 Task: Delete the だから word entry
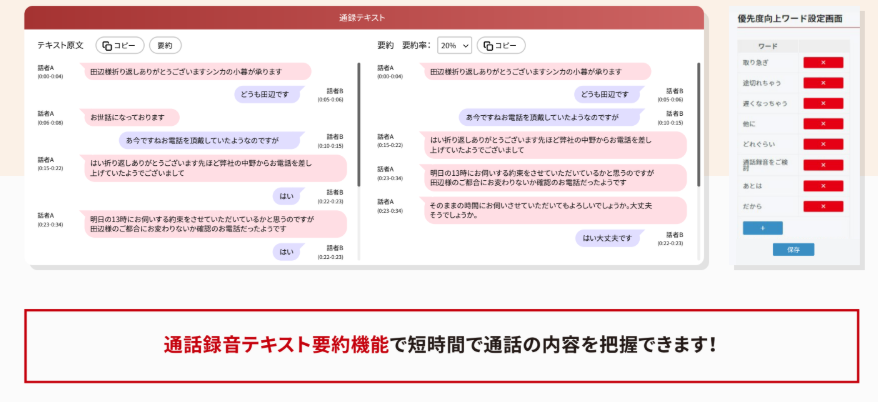[x=823, y=206]
